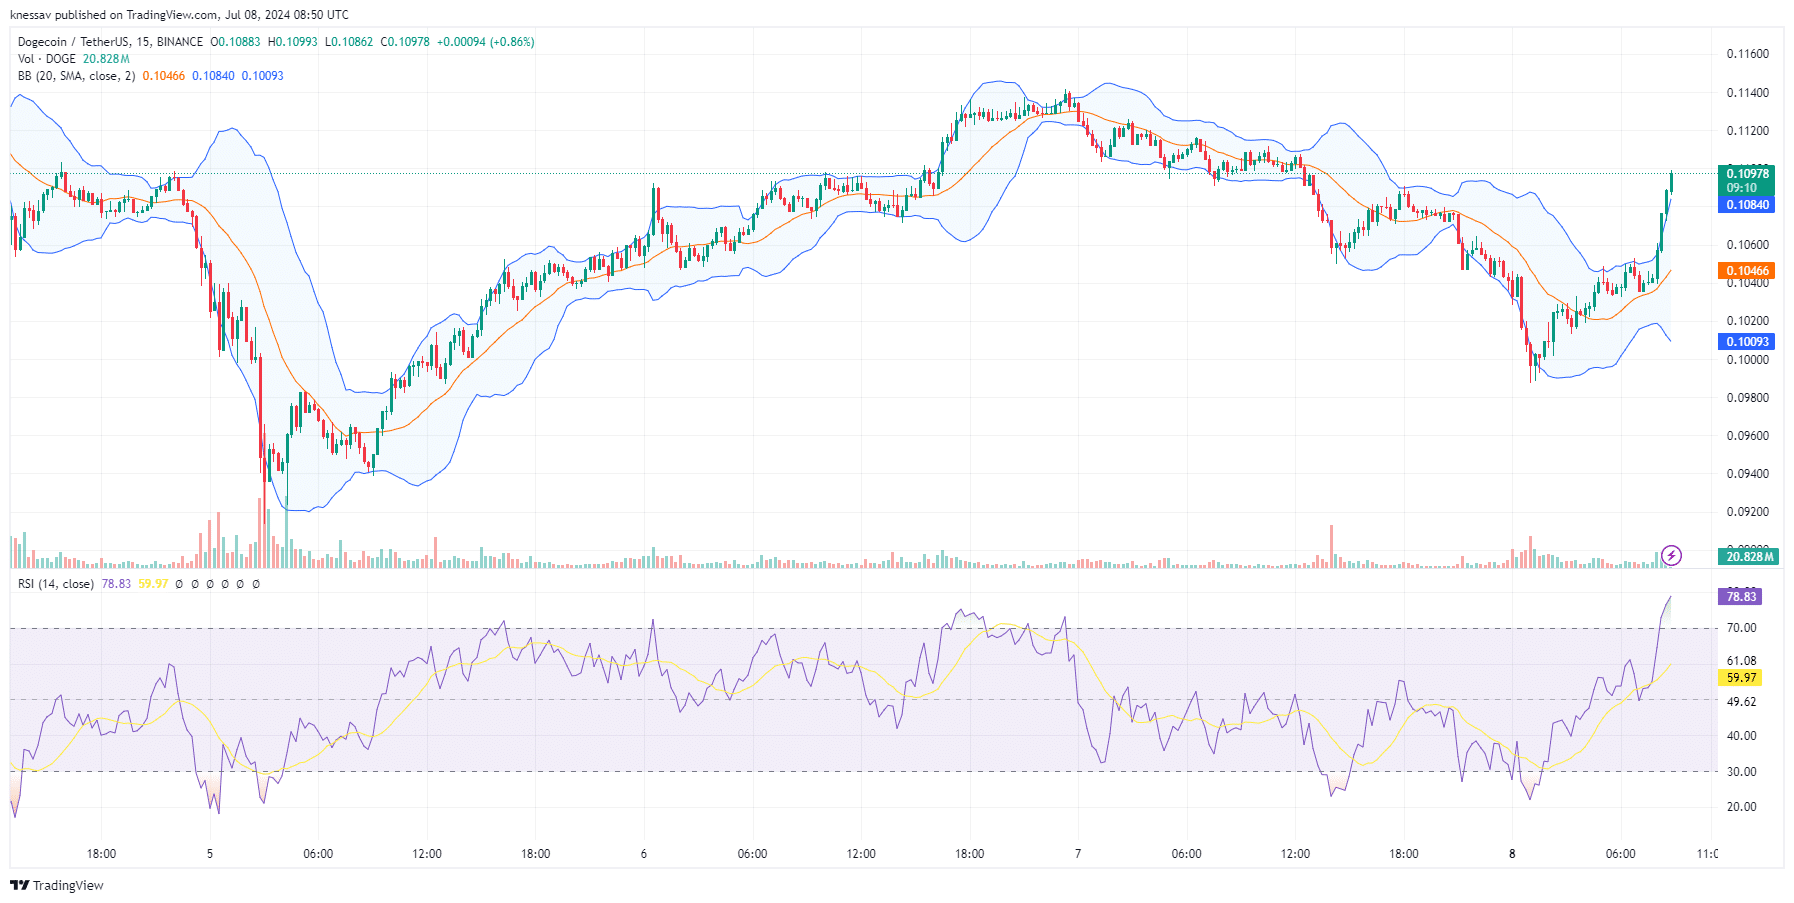The width and height of the screenshot is (1794, 903).
Task: Click the change value +0.00094 (+0.86%)
Action: [486, 42]
